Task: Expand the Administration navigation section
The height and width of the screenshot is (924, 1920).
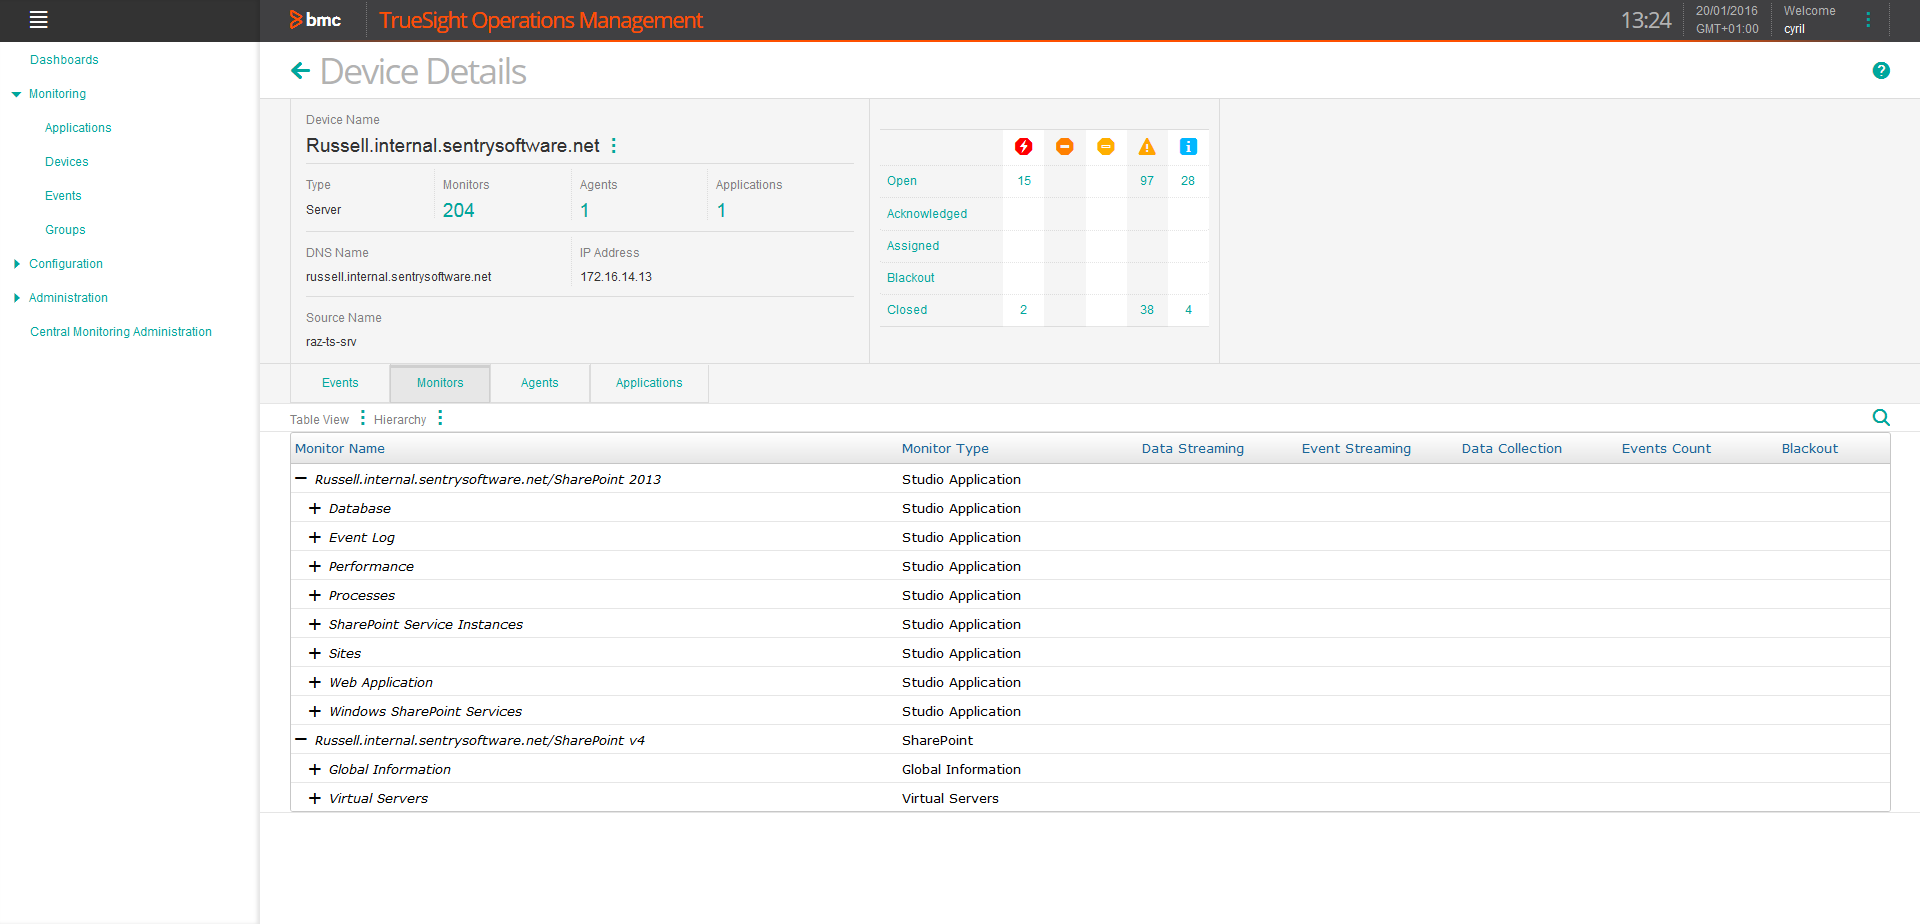Action: tap(17, 298)
